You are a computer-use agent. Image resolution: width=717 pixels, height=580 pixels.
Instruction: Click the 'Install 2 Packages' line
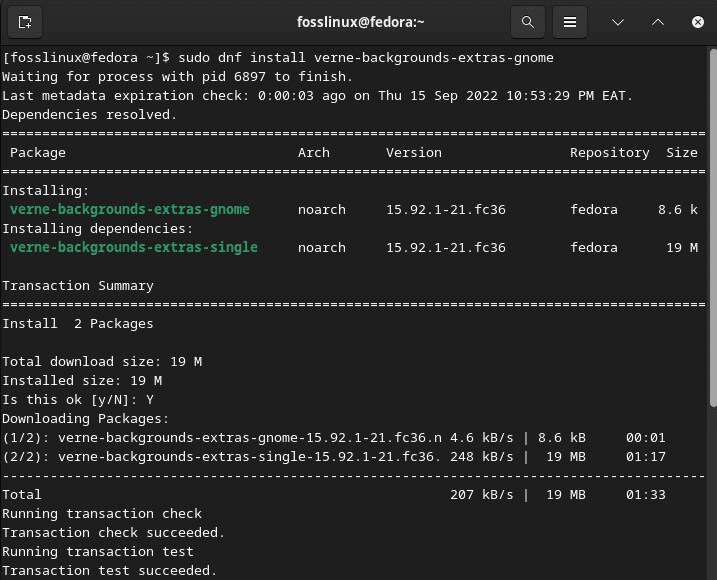click(x=78, y=324)
